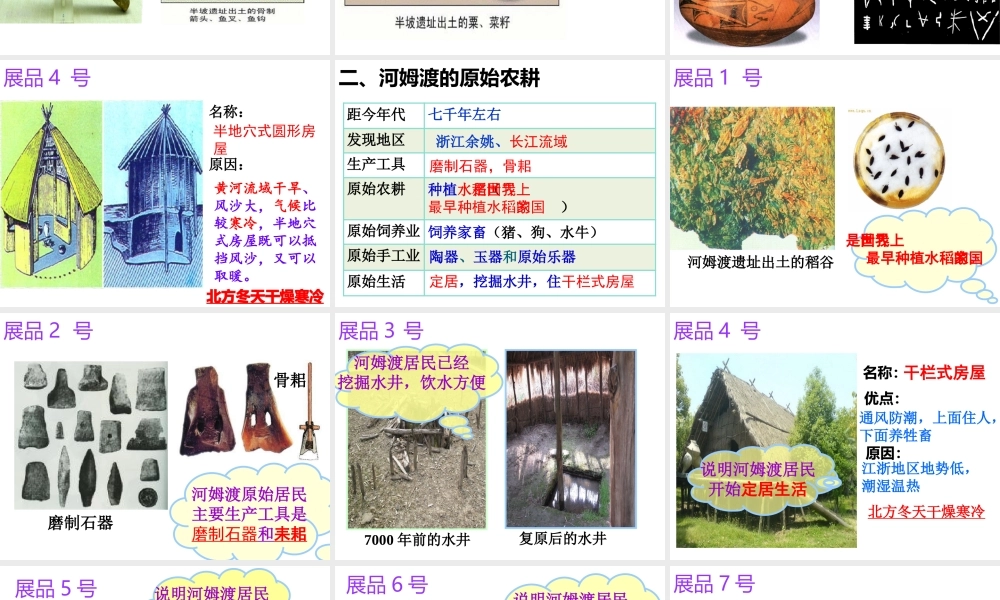Click the 陶器、玉器和原始乐器 cell

click(x=540, y=256)
